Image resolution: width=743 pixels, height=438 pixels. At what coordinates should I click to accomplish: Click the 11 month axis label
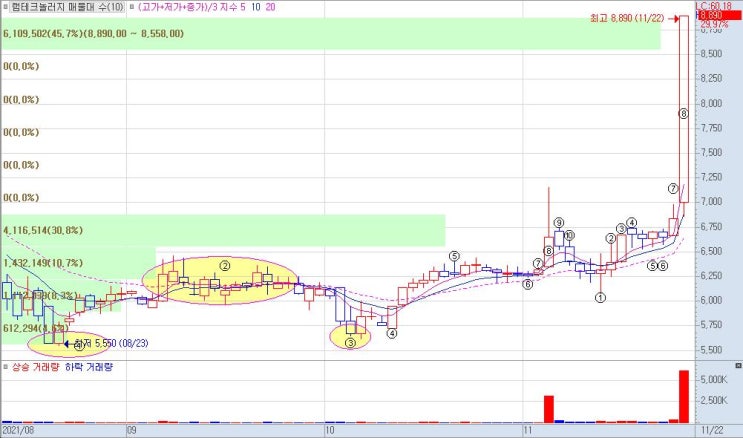tap(528, 430)
